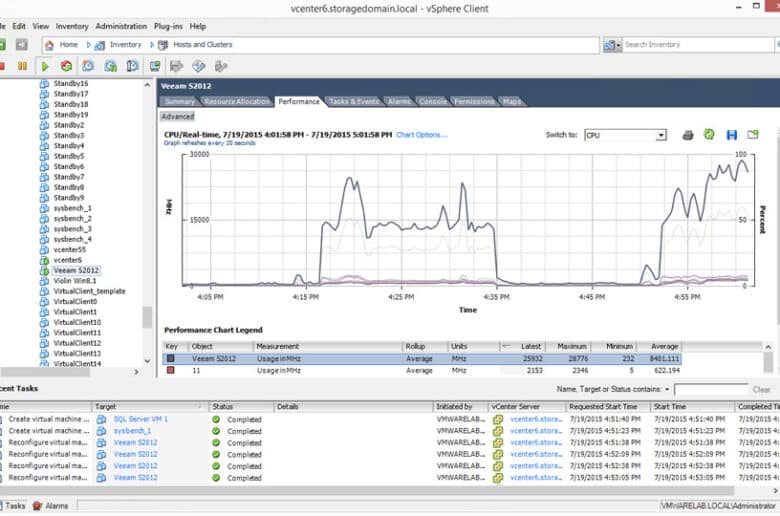Save the performance chart
The width and height of the screenshot is (780, 516).
point(731,135)
